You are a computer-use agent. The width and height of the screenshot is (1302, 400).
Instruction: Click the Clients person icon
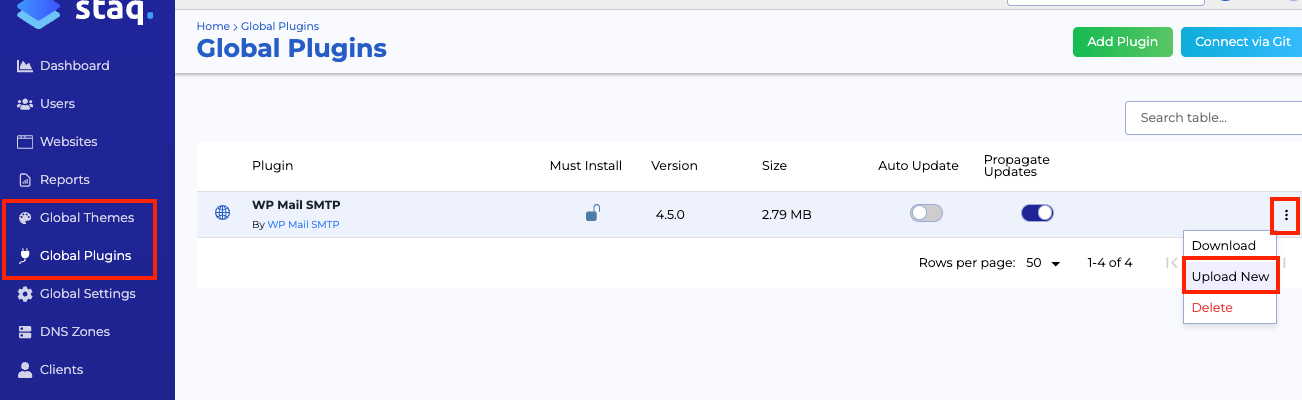pyautogui.click(x=26, y=370)
